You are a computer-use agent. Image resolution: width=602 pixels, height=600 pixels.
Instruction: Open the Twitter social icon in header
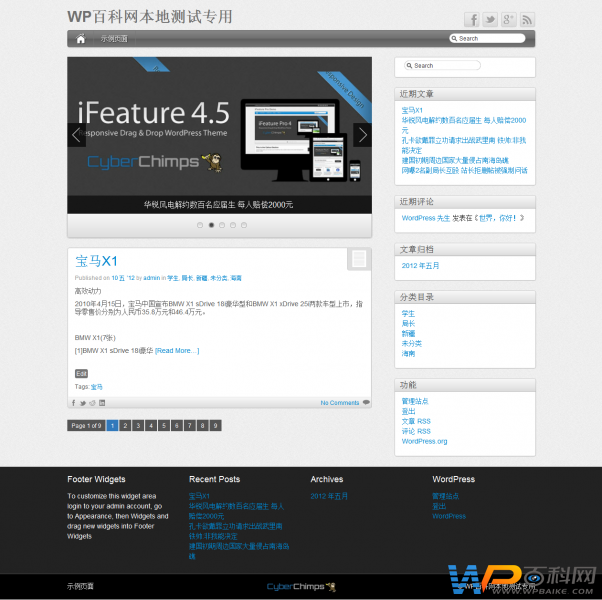[490, 20]
